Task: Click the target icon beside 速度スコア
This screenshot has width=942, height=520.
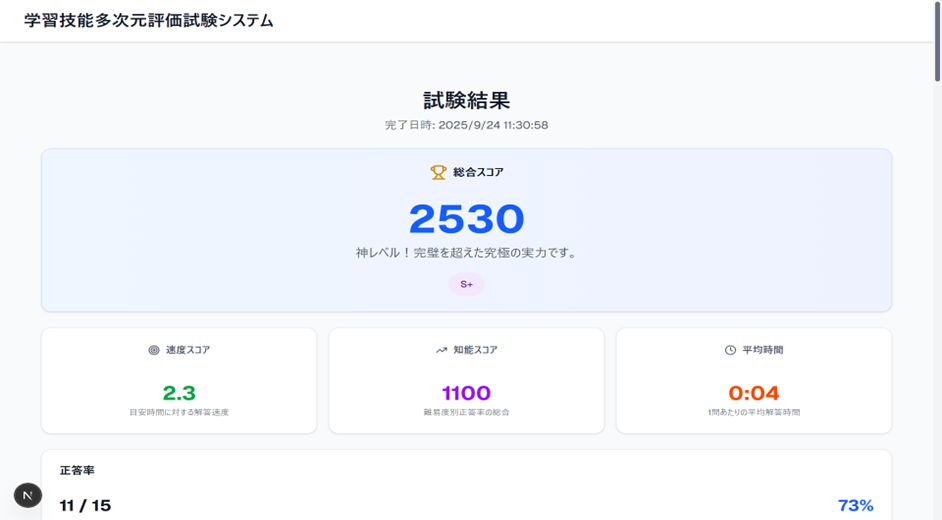Action: (x=154, y=350)
